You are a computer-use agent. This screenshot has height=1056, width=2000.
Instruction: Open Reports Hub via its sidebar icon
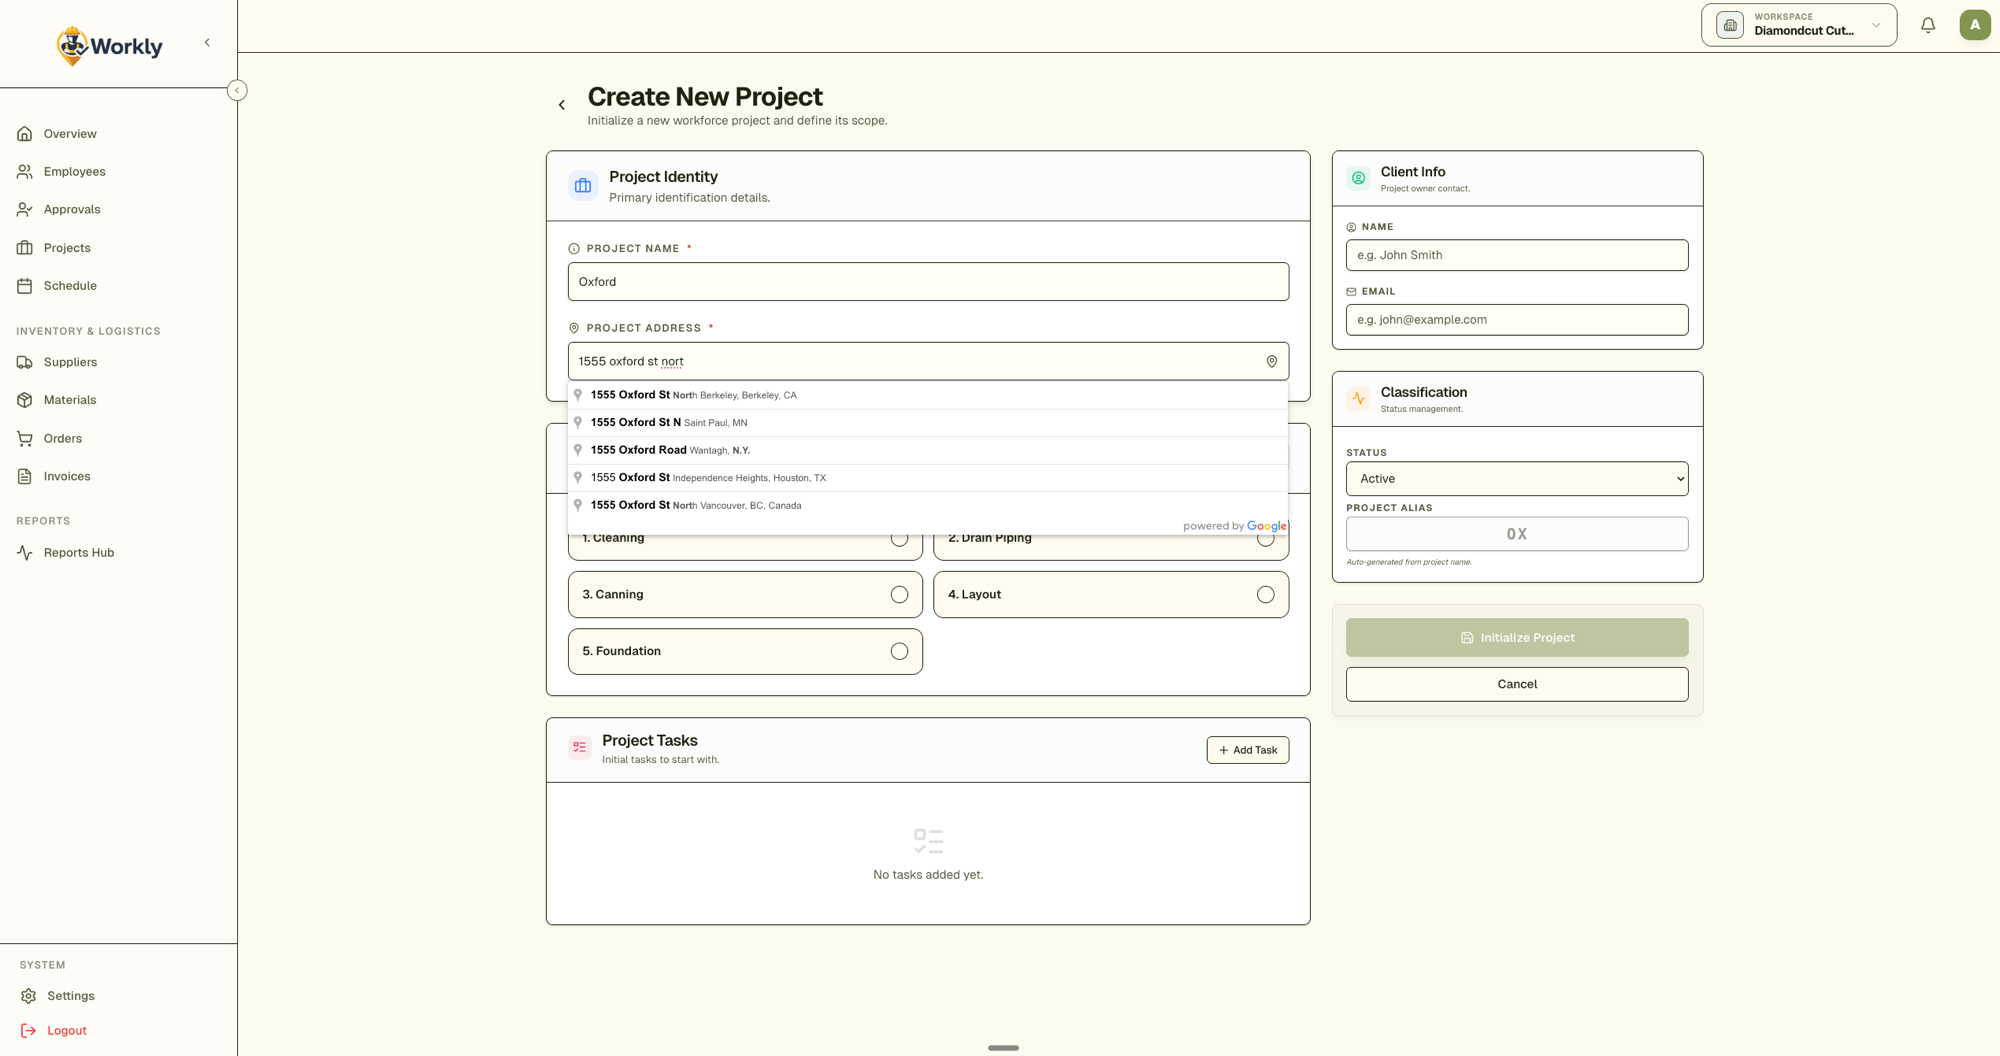[24, 552]
